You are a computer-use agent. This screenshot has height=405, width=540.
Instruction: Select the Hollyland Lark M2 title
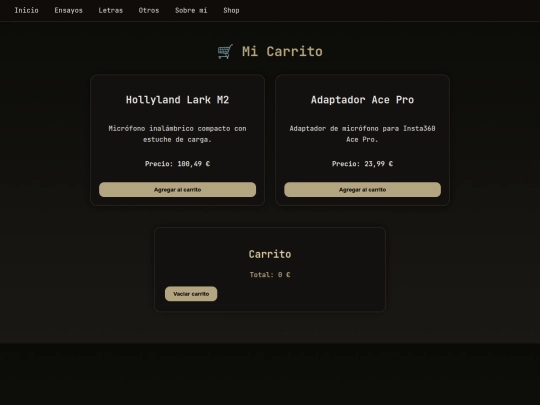[177, 100]
